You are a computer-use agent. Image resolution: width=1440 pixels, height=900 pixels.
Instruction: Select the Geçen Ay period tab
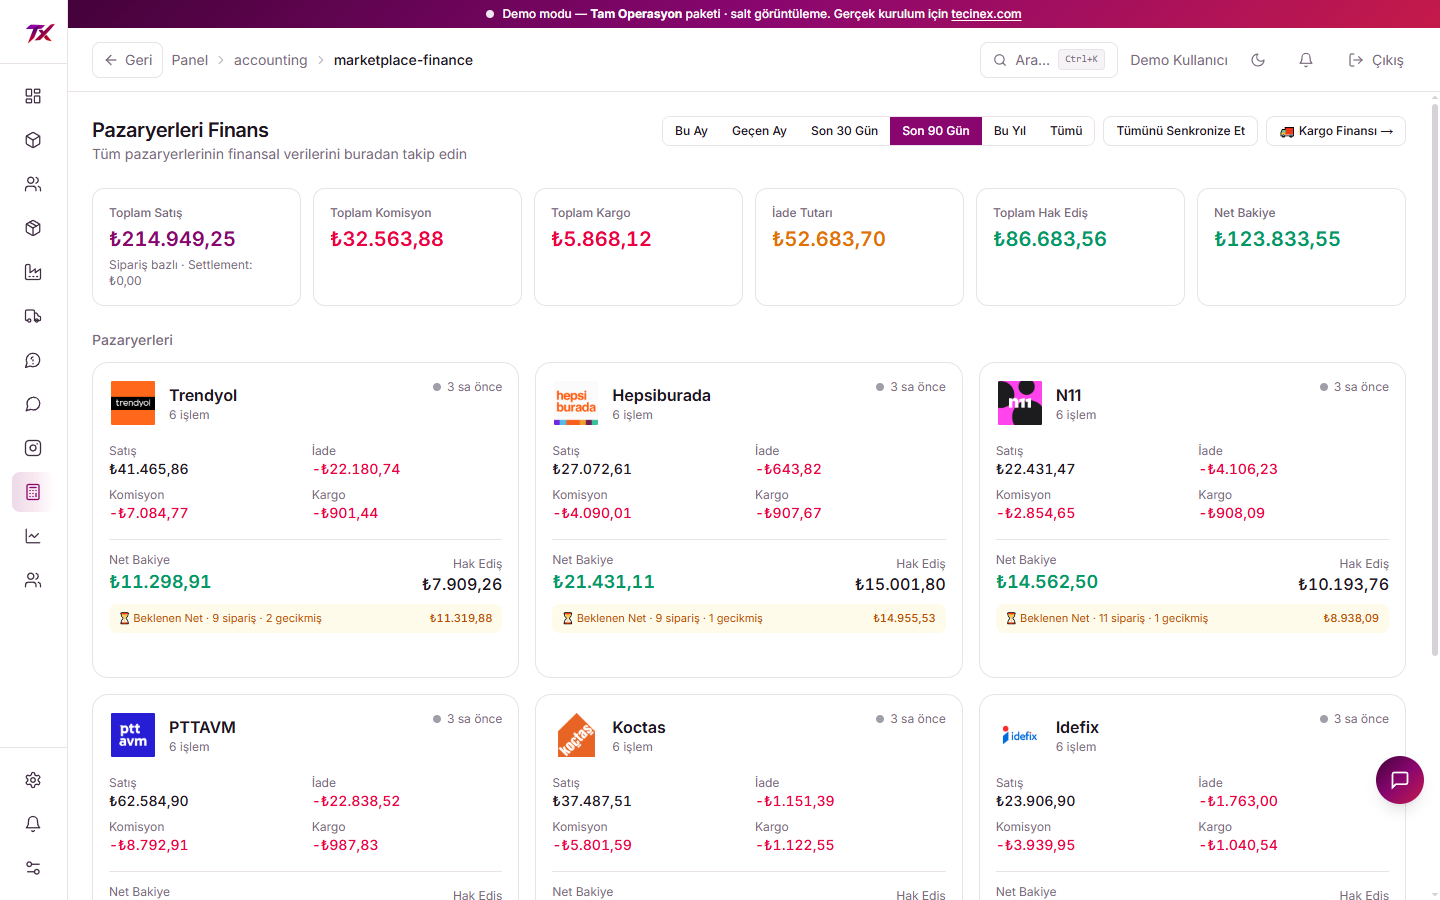pos(759,131)
